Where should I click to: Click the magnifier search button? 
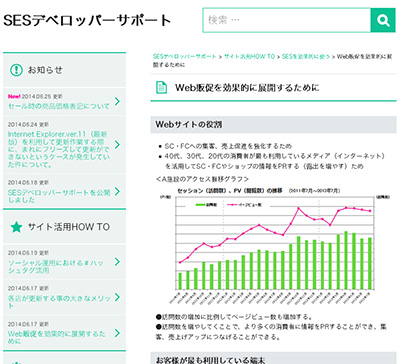(x=383, y=20)
